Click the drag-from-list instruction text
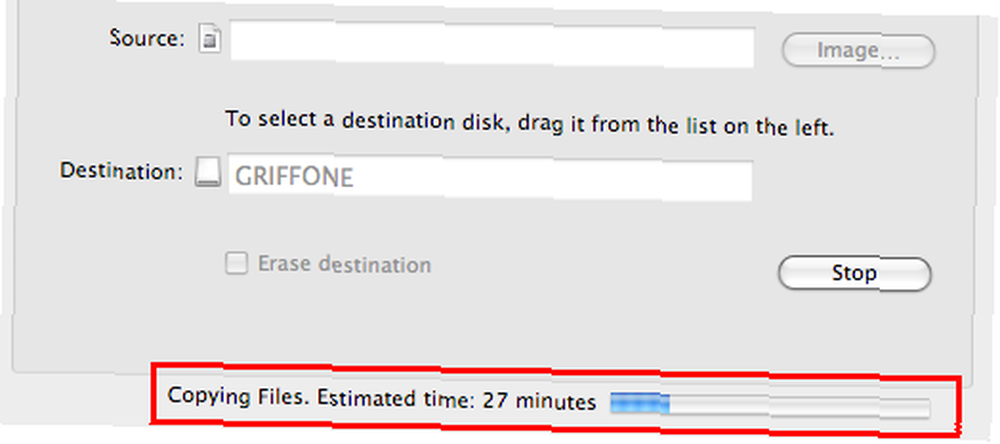1000x444 pixels. tap(530, 123)
